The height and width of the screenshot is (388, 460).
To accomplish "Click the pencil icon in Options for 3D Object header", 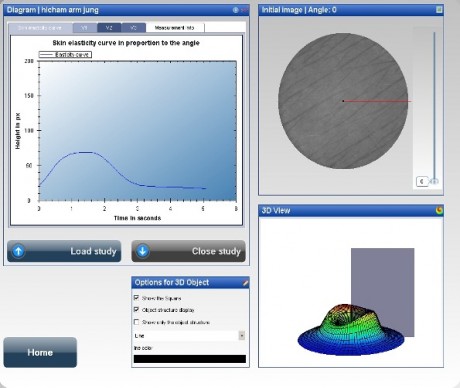I will 245,283.
